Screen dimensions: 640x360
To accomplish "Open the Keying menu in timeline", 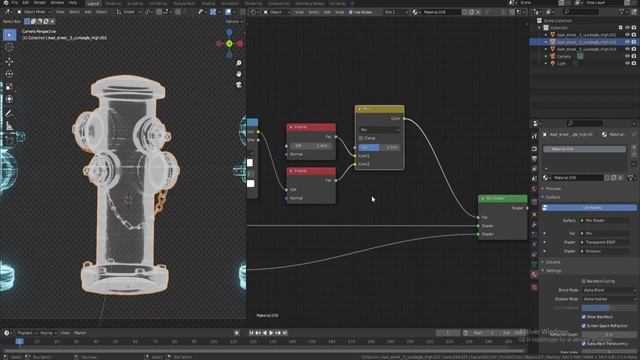I will pos(48,333).
